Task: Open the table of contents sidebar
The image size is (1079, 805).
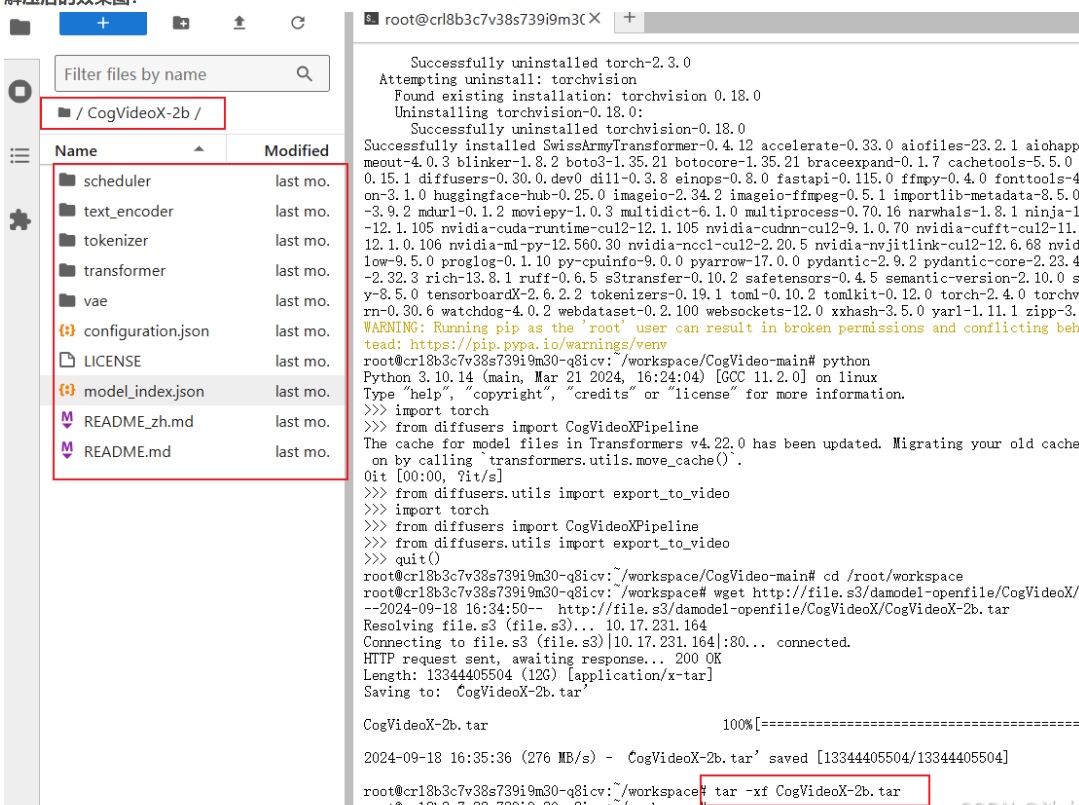Action: coord(20,155)
